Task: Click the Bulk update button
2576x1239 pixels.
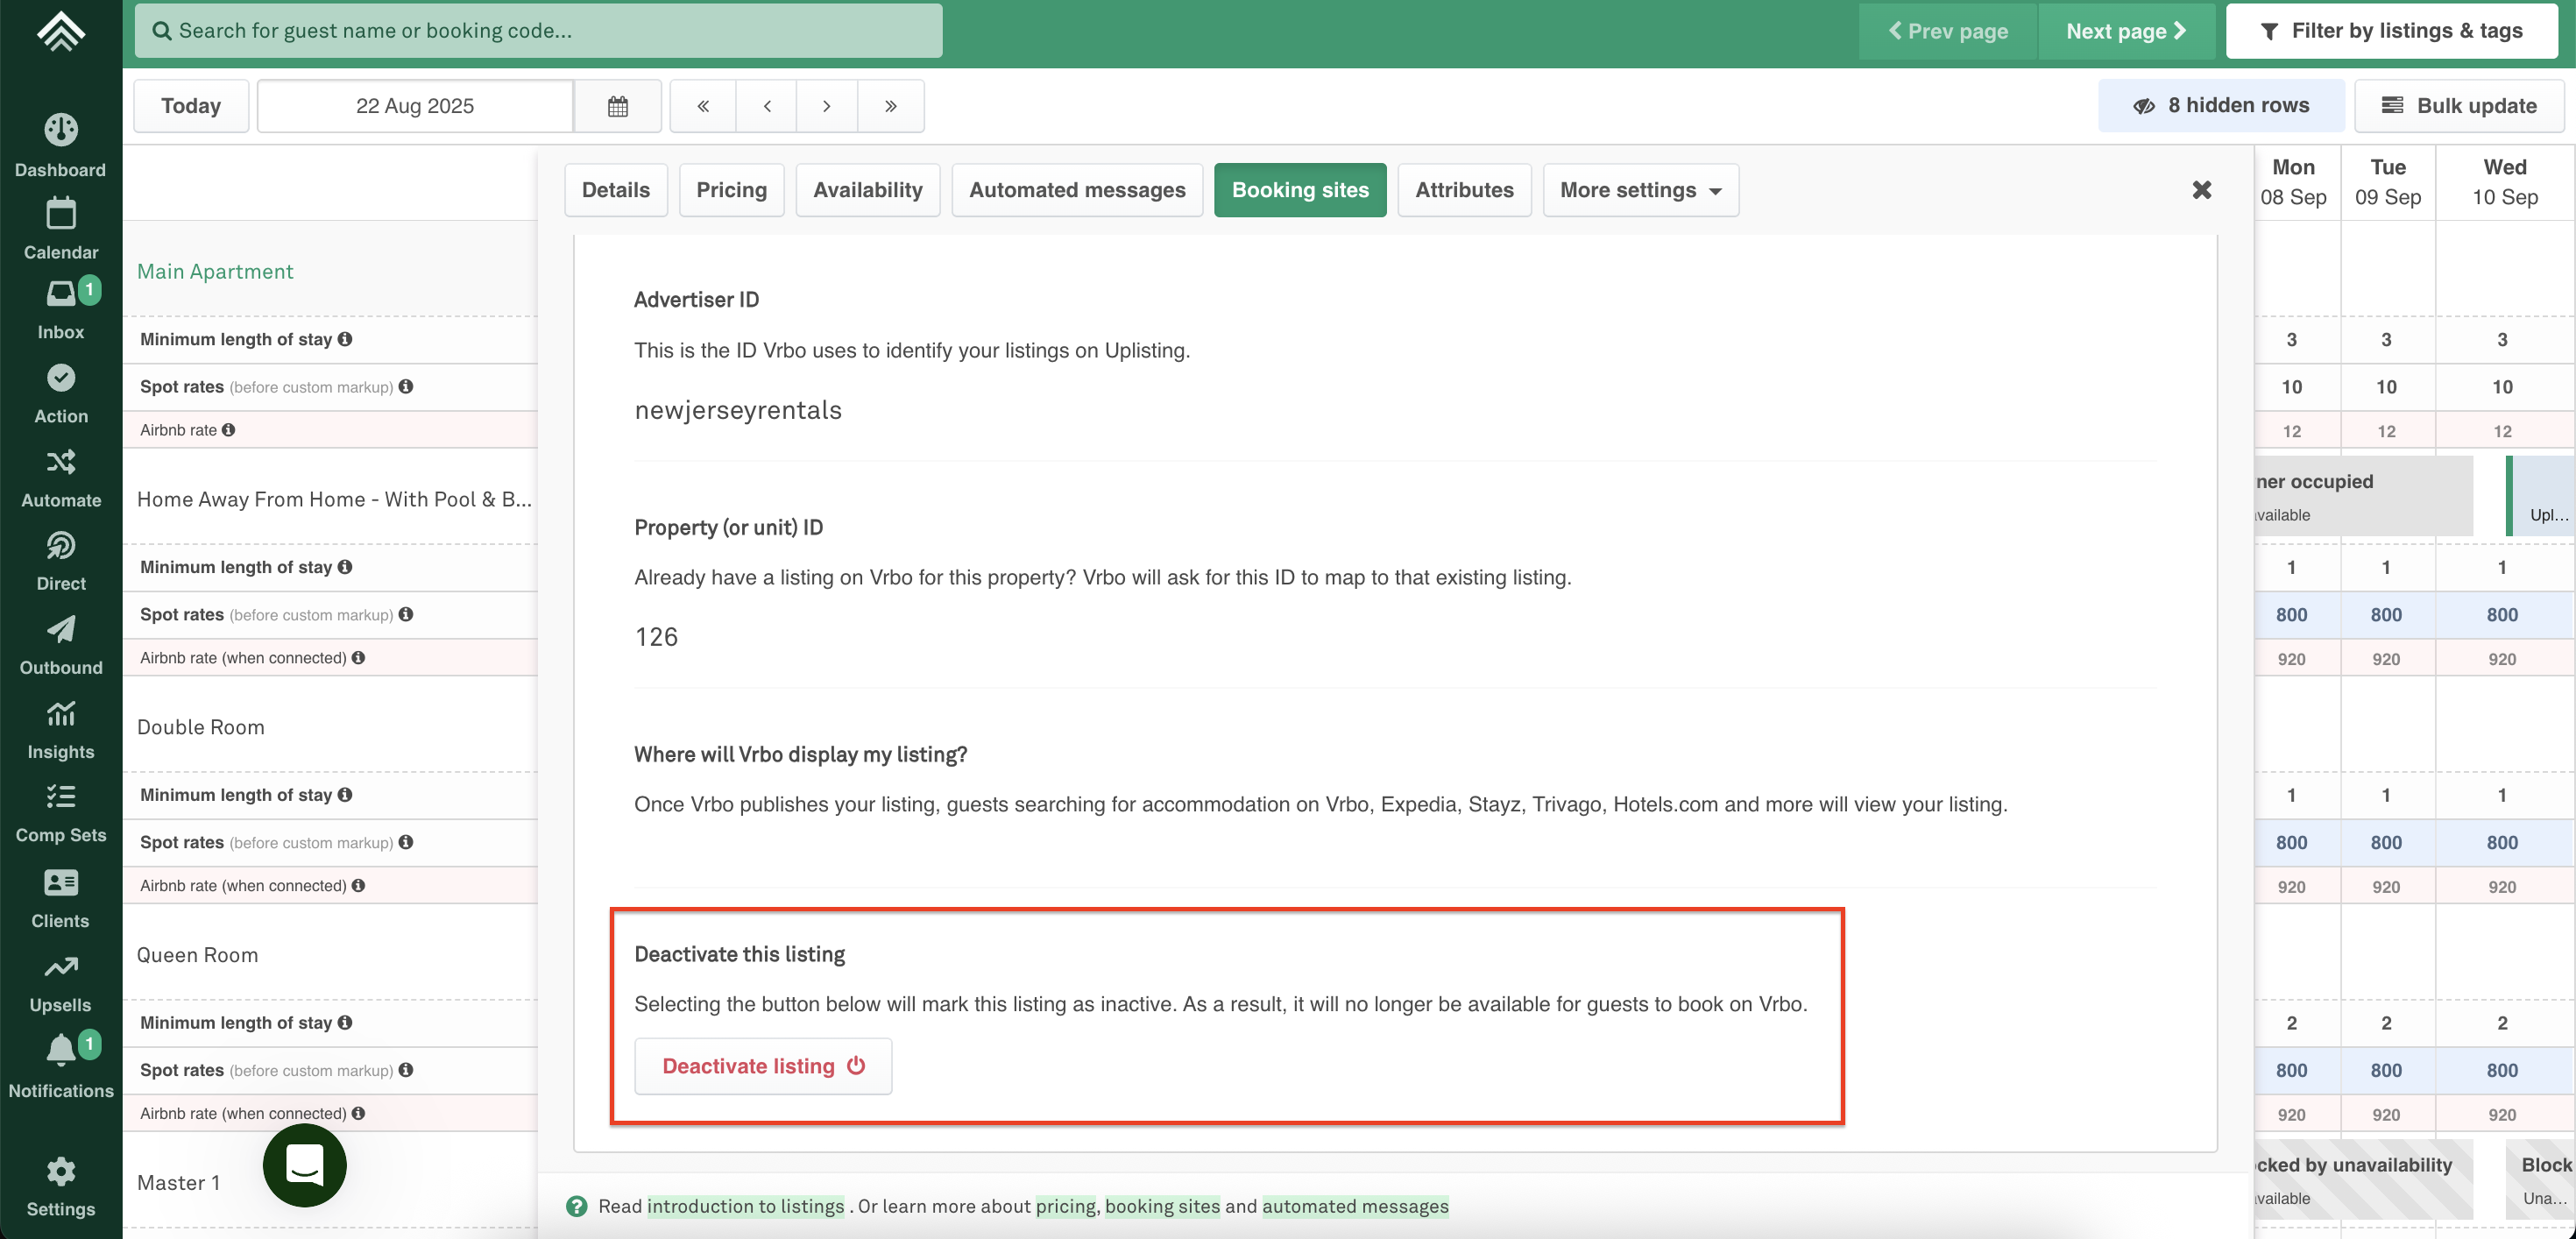Action: pos(2459,106)
